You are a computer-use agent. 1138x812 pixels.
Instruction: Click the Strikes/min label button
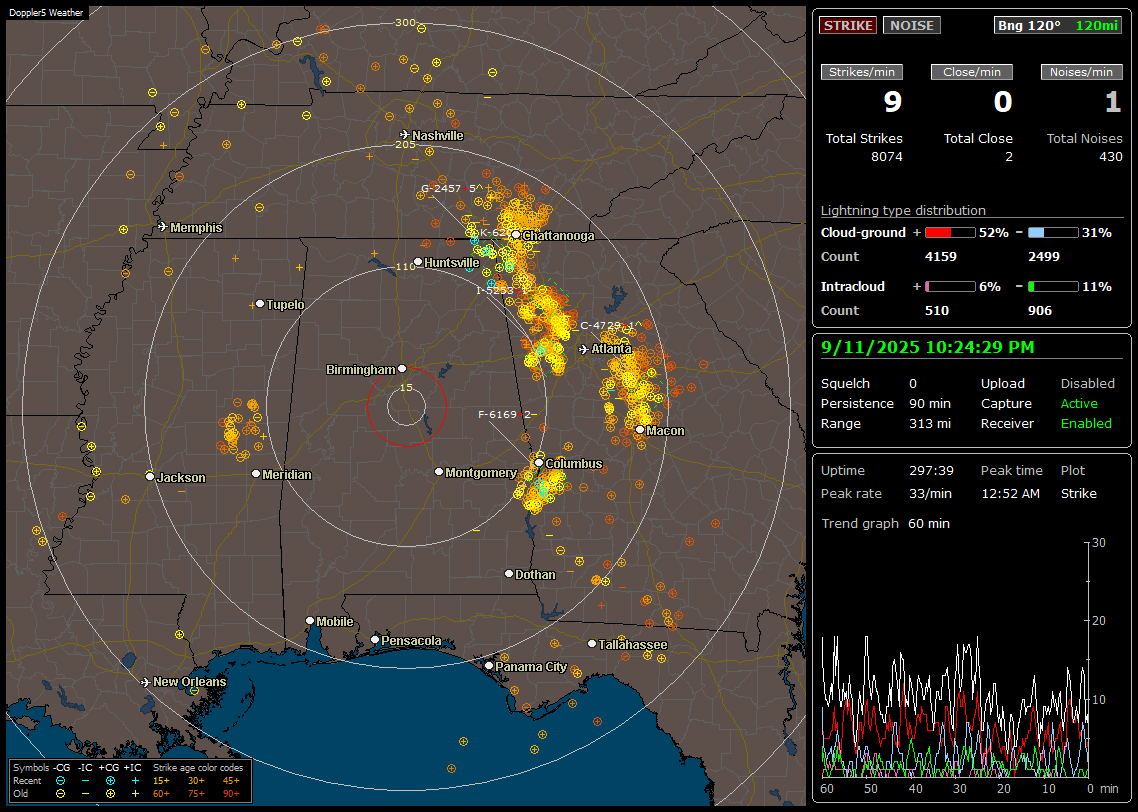(x=861, y=72)
